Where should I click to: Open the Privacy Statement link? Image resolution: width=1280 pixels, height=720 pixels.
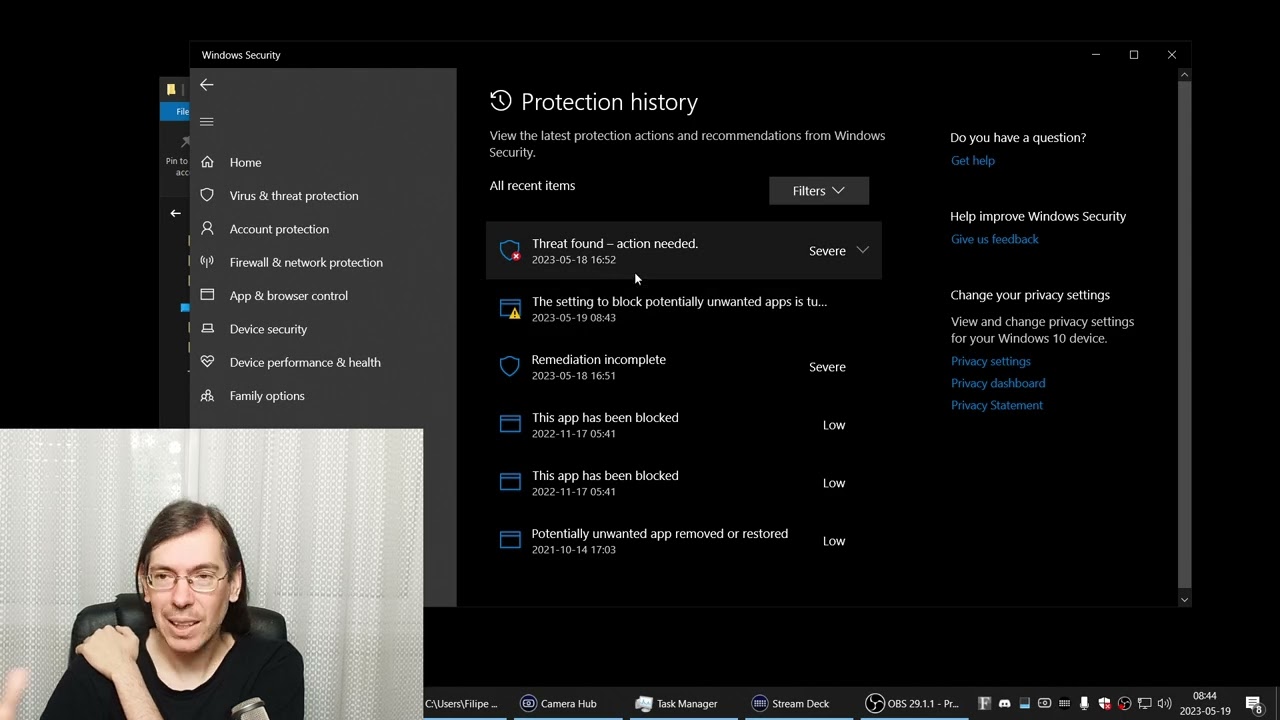(997, 405)
